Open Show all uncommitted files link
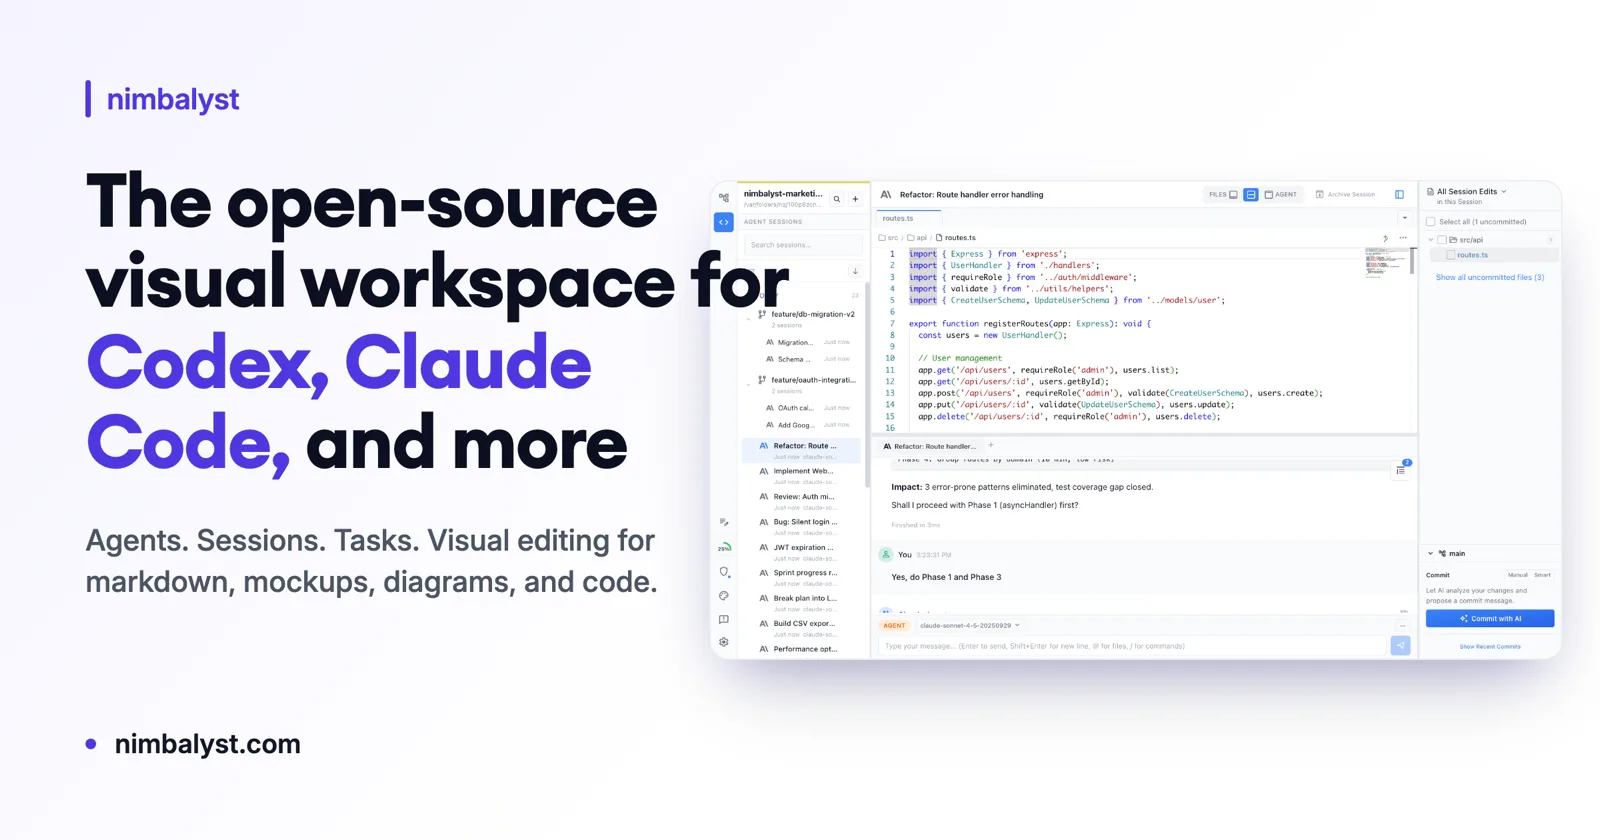Viewport: 1600px width, 840px height. point(1490,277)
